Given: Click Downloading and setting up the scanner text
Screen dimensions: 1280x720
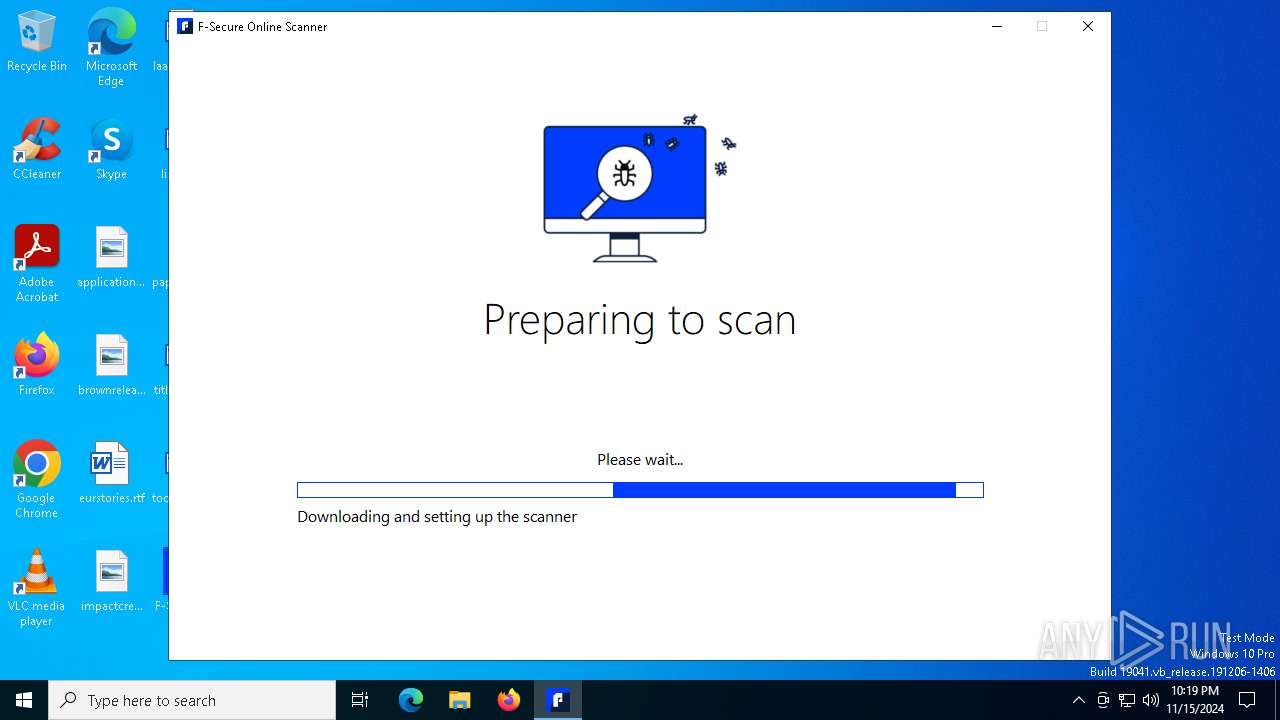Looking at the screenshot, I should (437, 517).
